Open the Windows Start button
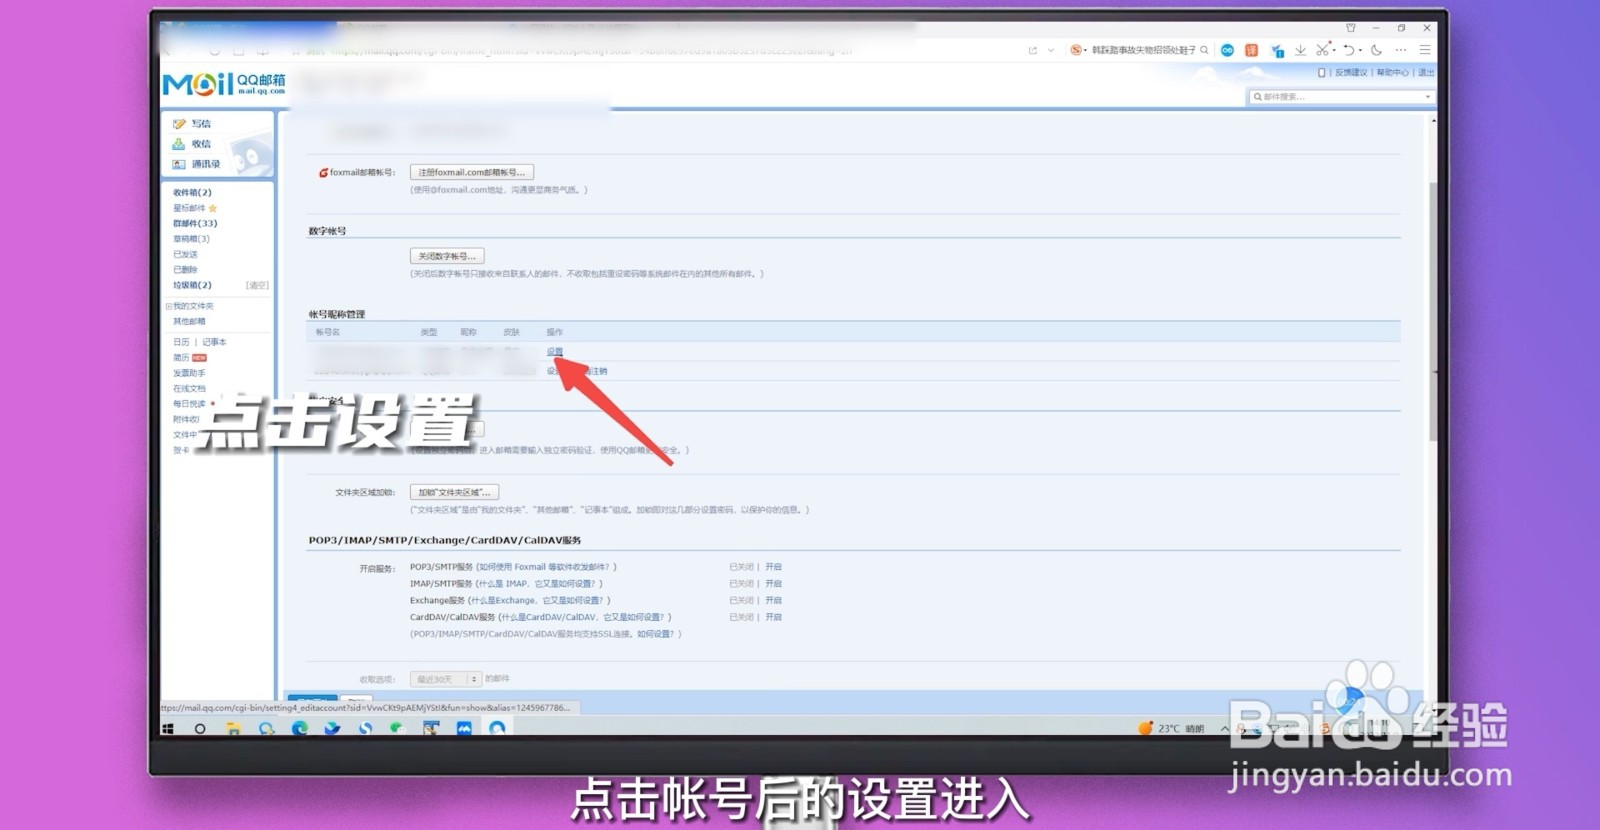 (168, 729)
